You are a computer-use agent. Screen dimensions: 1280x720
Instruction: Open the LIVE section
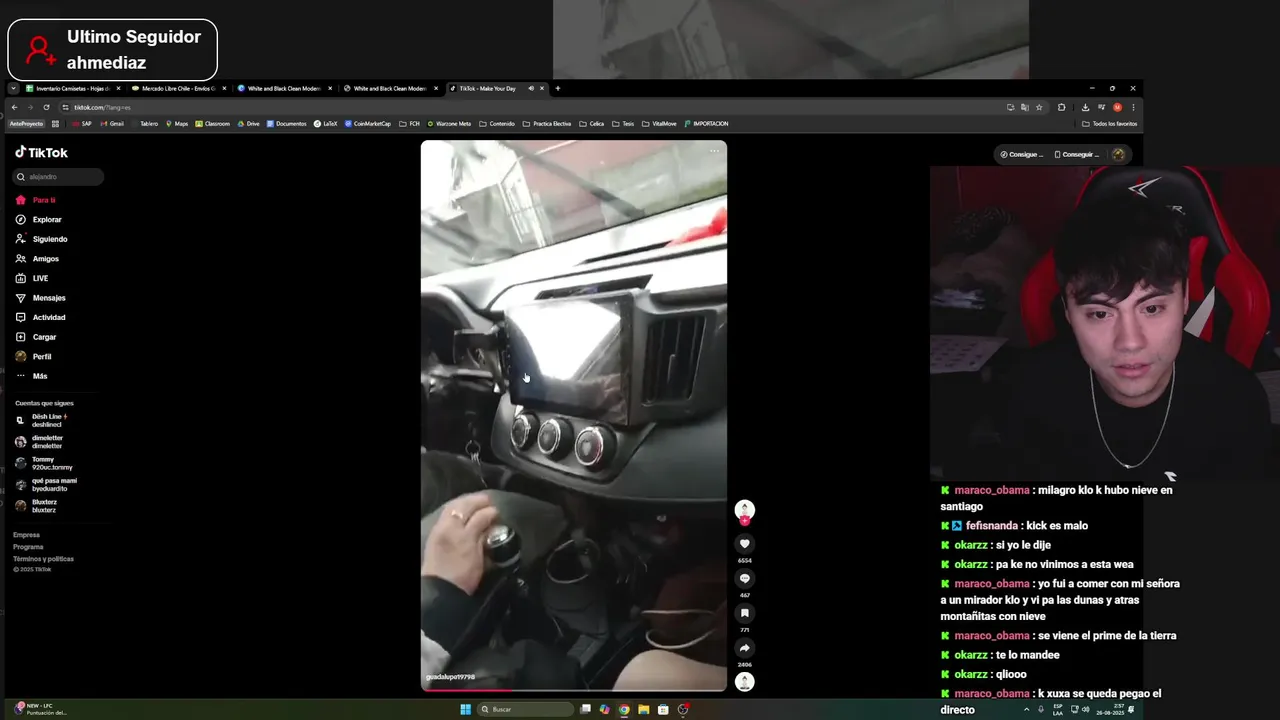pyautogui.click(x=32, y=278)
